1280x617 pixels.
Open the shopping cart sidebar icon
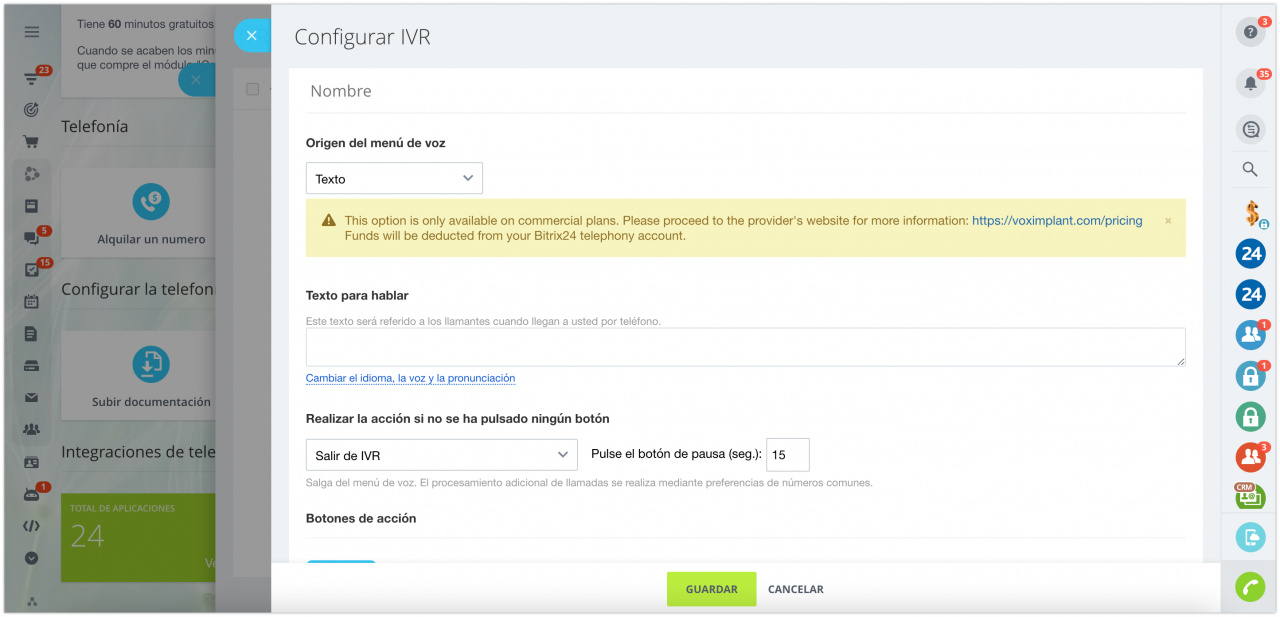(x=32, y=141)
